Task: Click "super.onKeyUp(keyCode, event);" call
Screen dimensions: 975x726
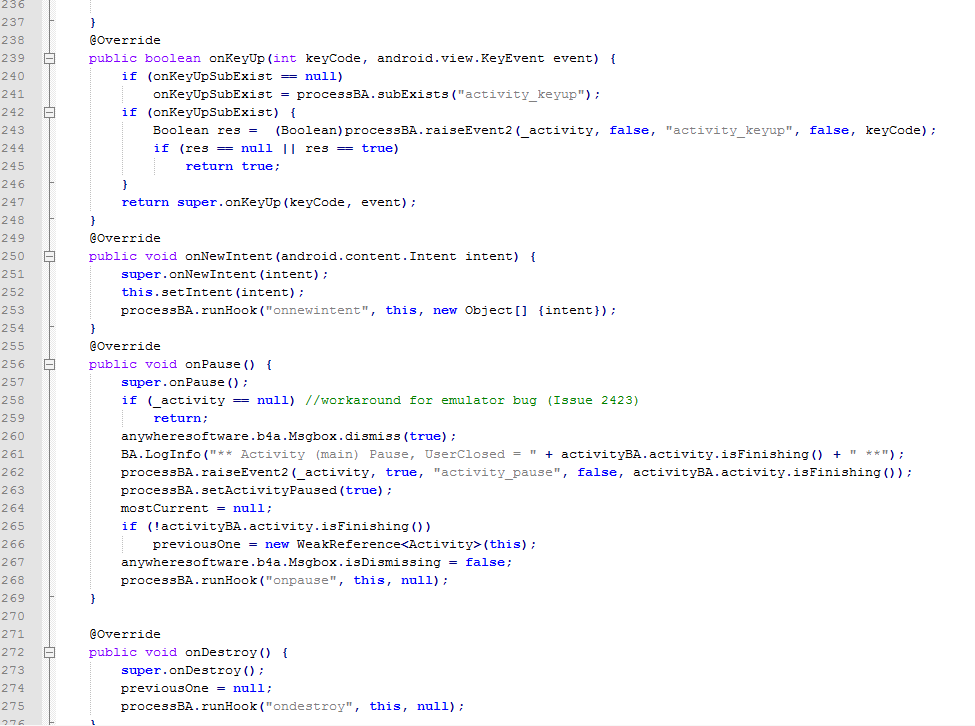Action: pyautogui.click(x=296, y=203)
